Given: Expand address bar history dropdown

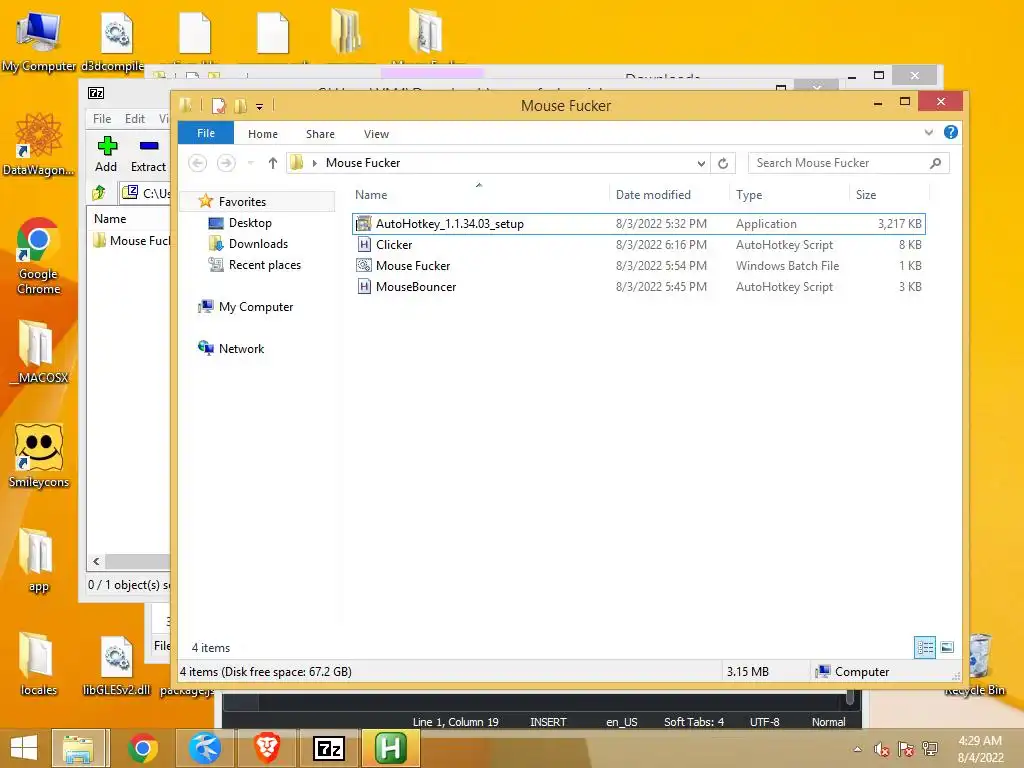Looking at the screenshot, I should click(701, 163).
